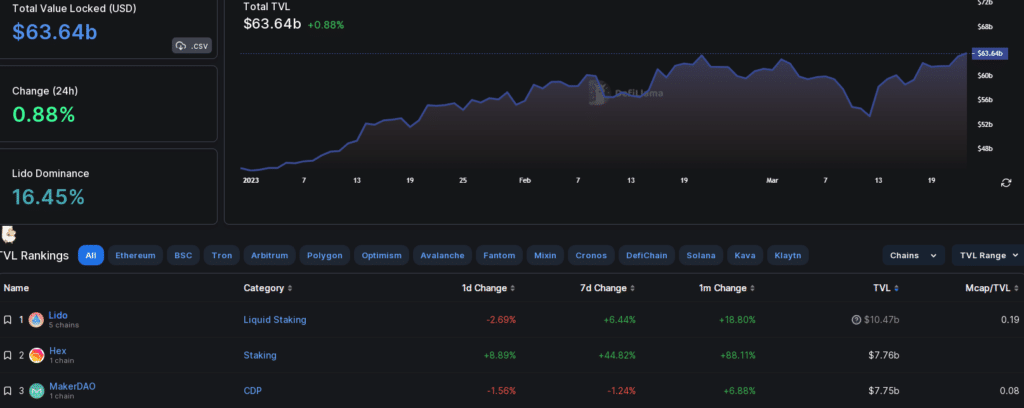
Task: Download the TVL data as .csv
Action: (192, 46)
